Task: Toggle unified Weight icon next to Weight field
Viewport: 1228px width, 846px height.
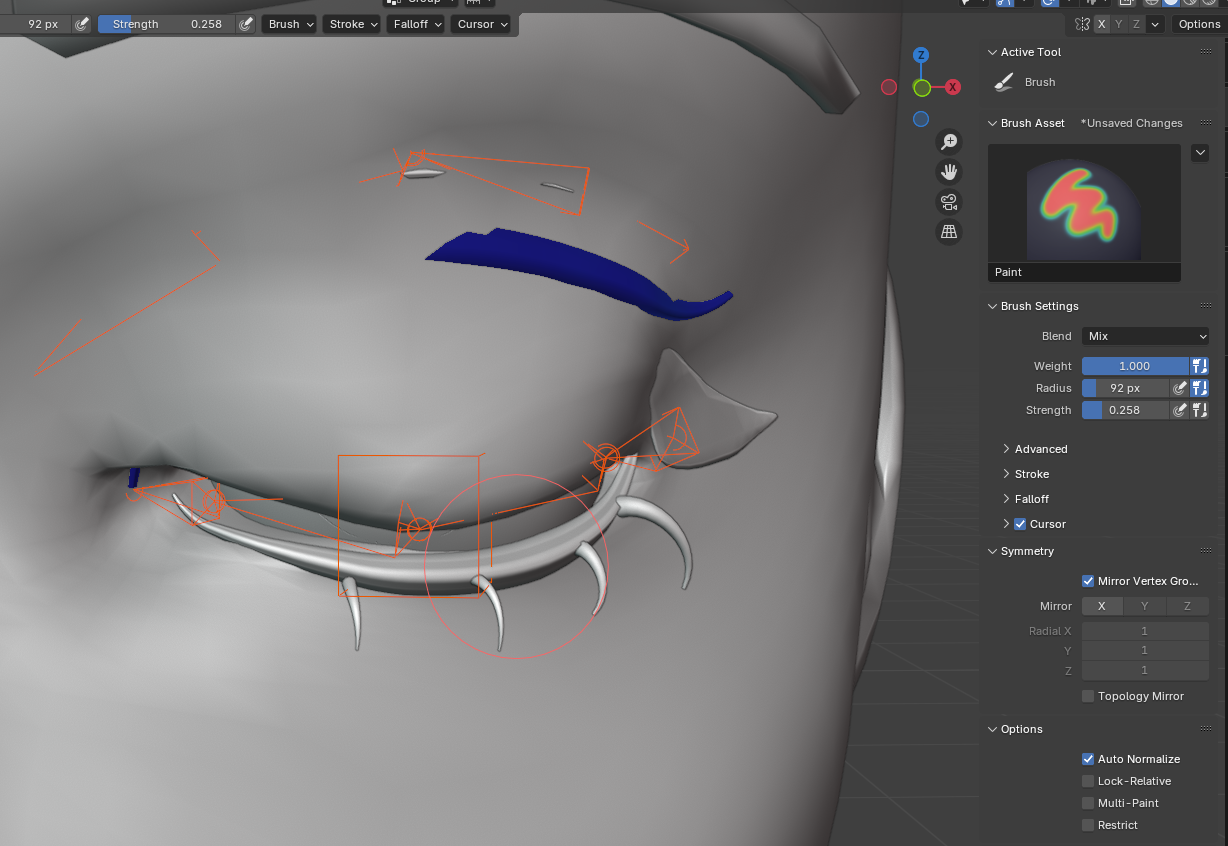Action: [1200, 366]
